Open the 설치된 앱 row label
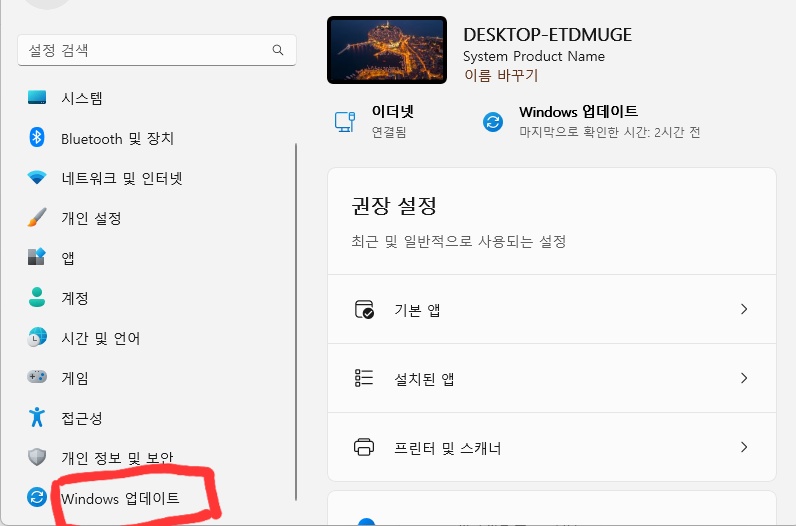Image resolution: width=796 pixels, height=526 pixels. coord(424,379)
